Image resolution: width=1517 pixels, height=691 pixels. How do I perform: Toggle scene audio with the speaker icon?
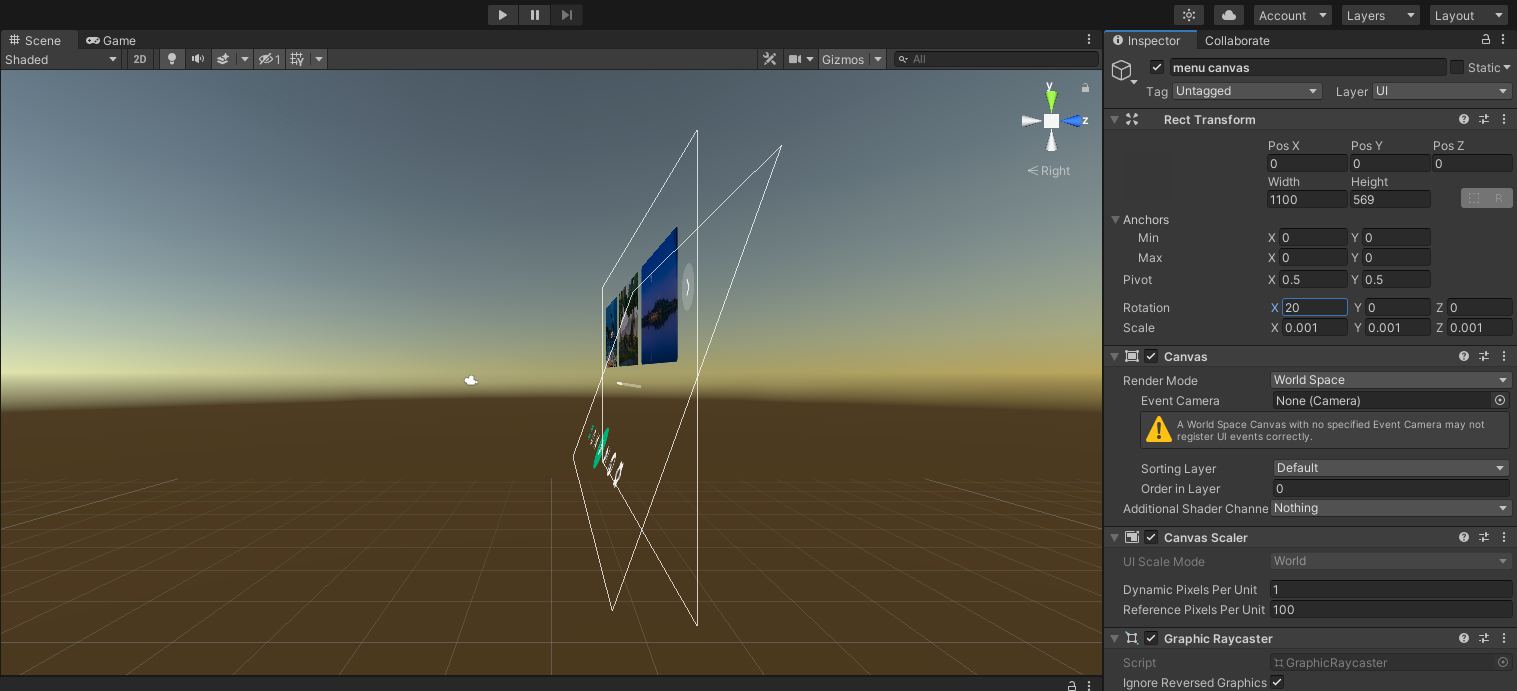click(x=198, y=59)
